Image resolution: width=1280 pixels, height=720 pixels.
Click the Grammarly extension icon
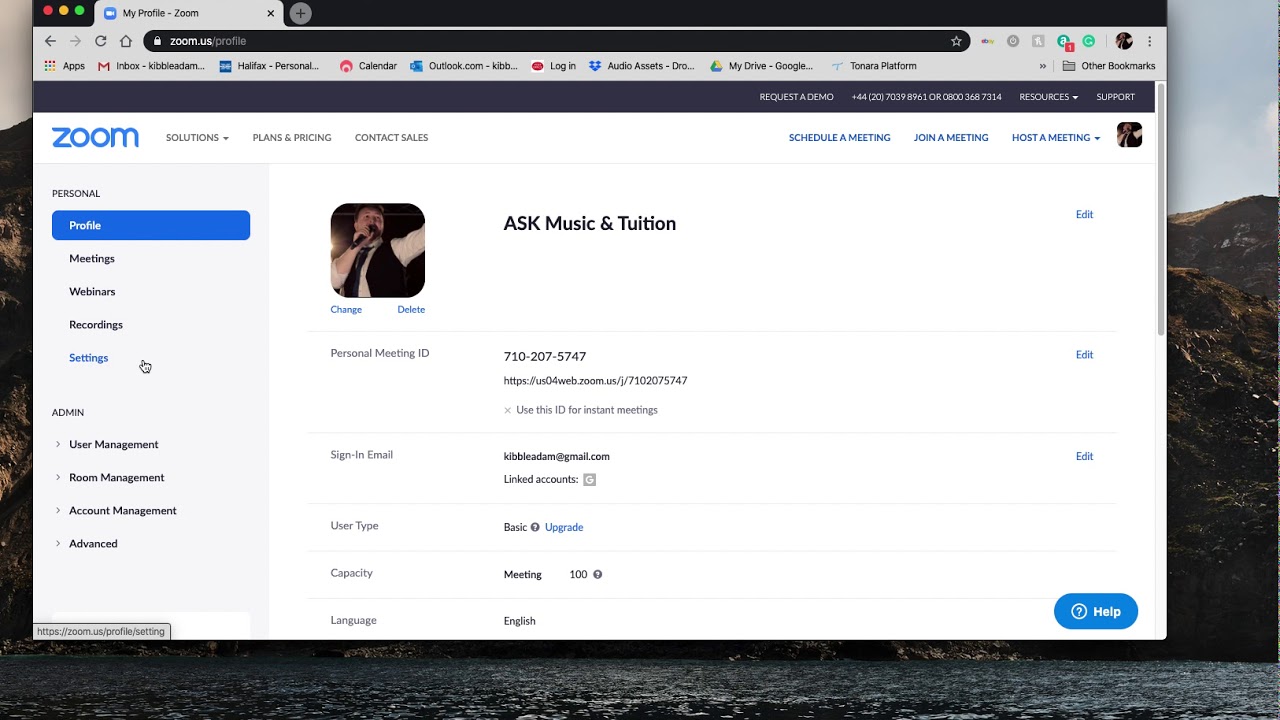(1089, 41)
